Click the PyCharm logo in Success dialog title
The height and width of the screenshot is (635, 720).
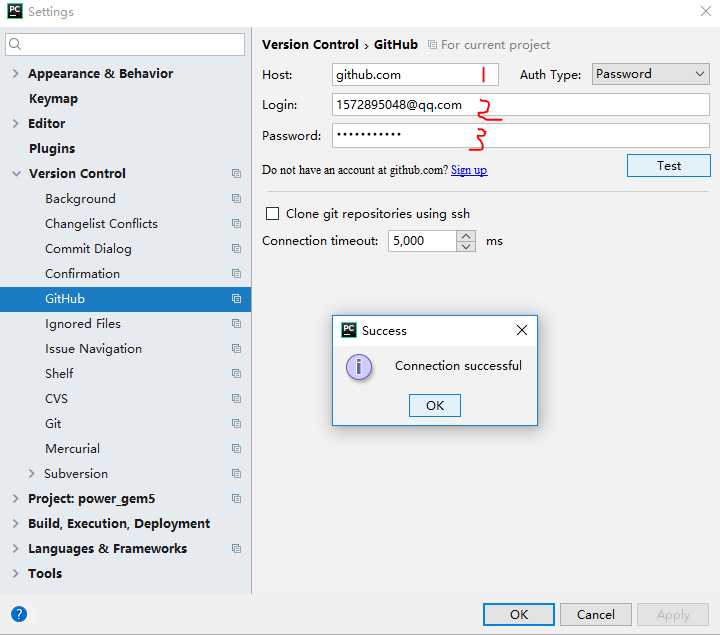pos(349,330)
